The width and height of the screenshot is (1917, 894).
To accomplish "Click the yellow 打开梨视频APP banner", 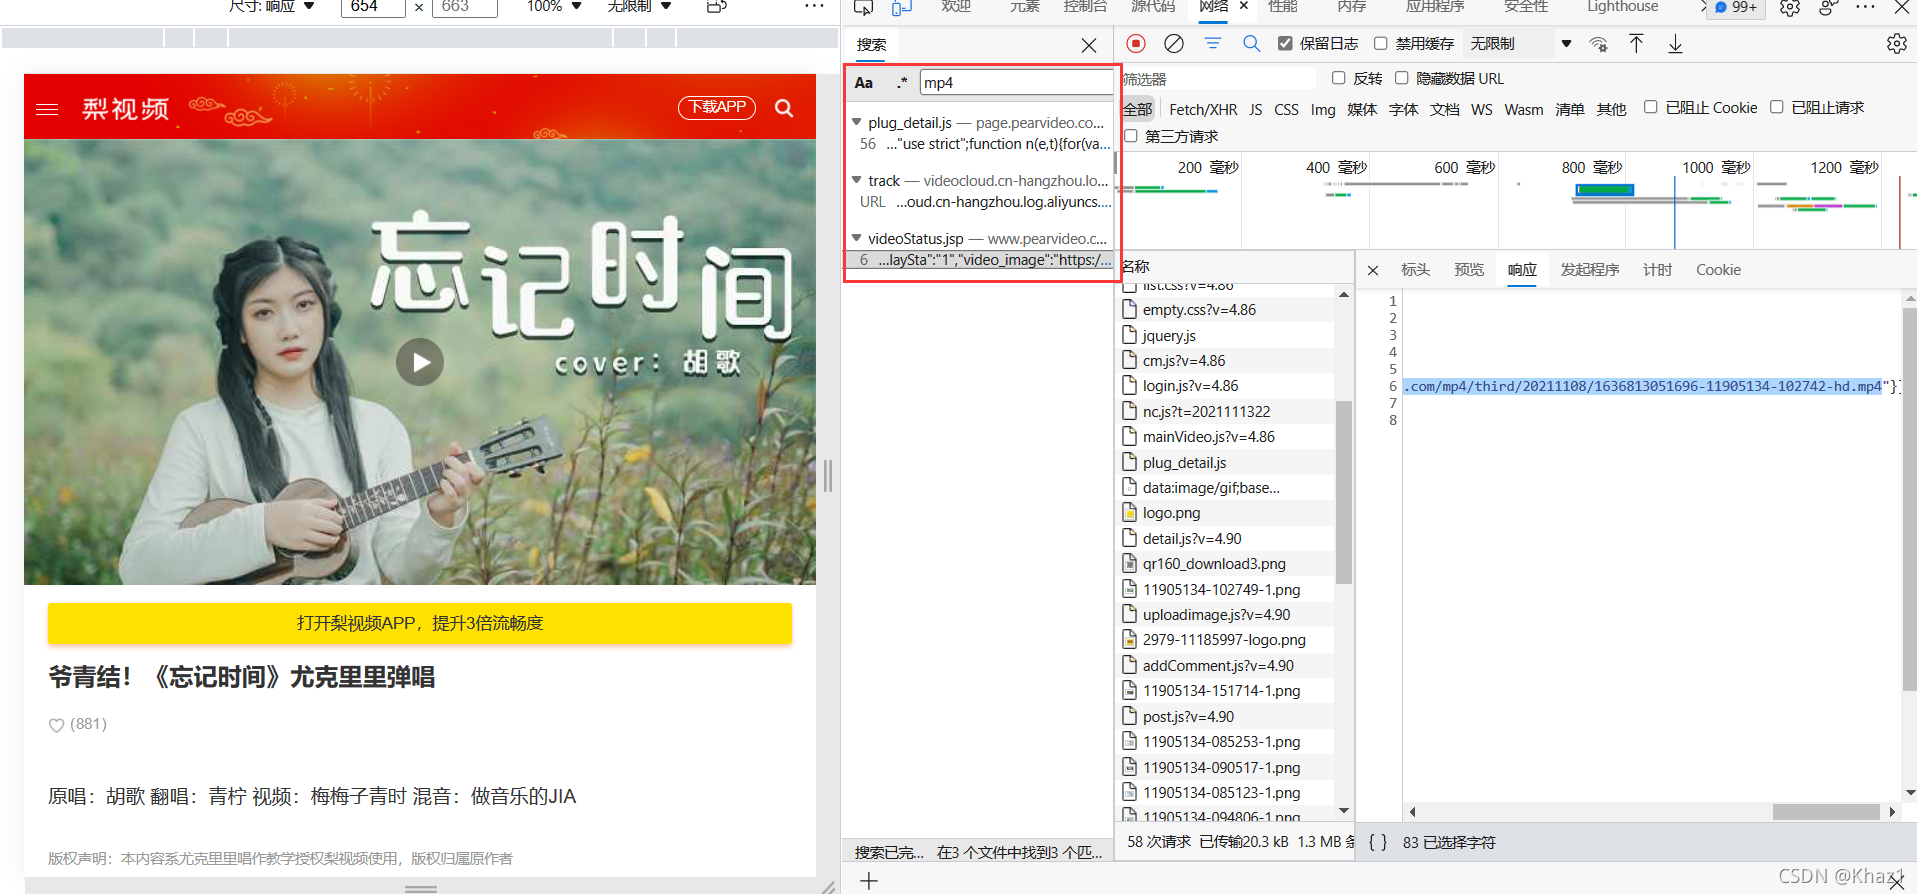I will point(420,623).
